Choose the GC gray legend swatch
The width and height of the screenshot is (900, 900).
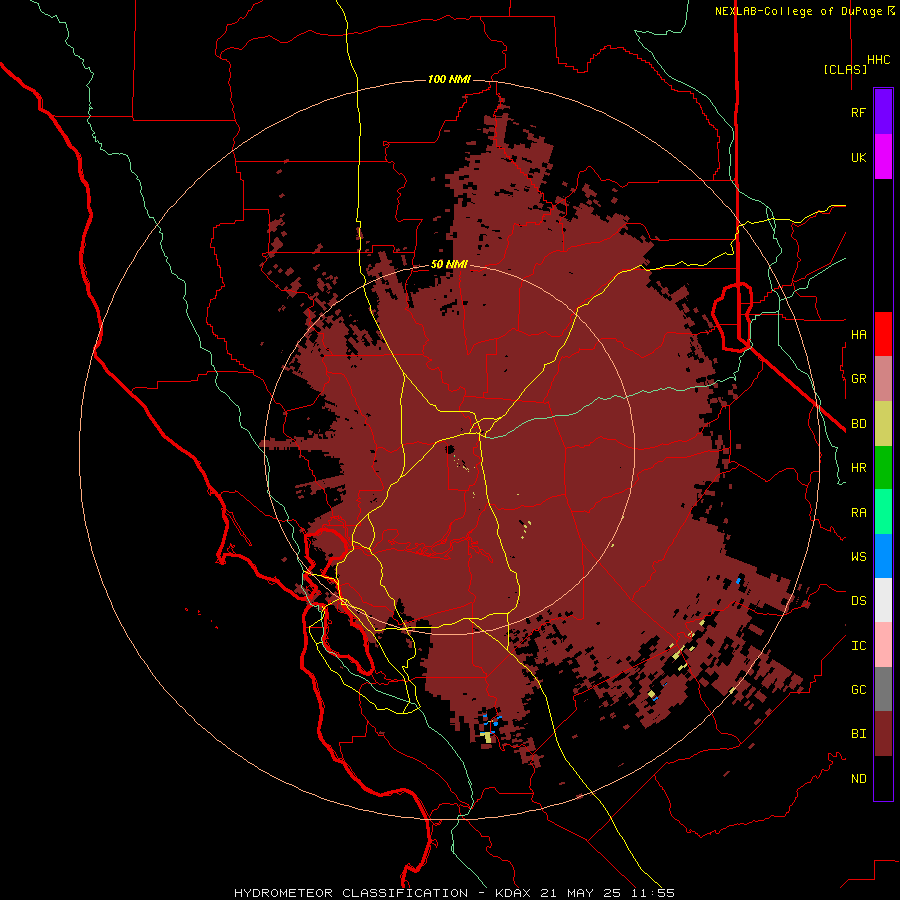[x=883, y=689]
